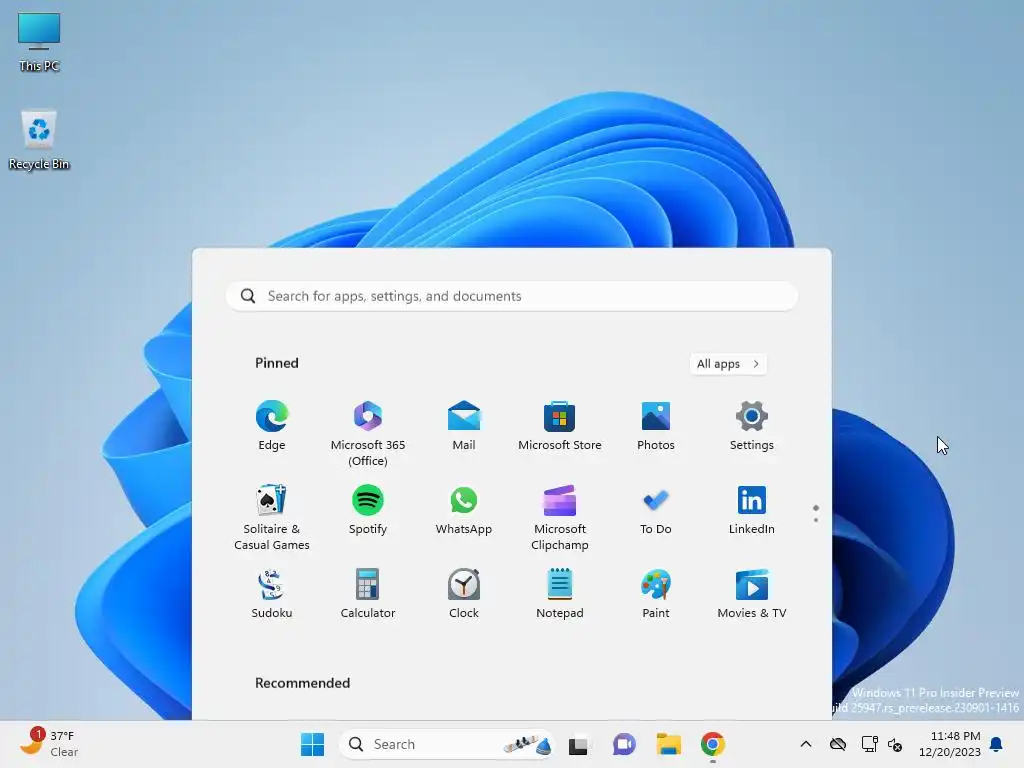Open the weather widget showing 37°F Clear

coord(49,743)
